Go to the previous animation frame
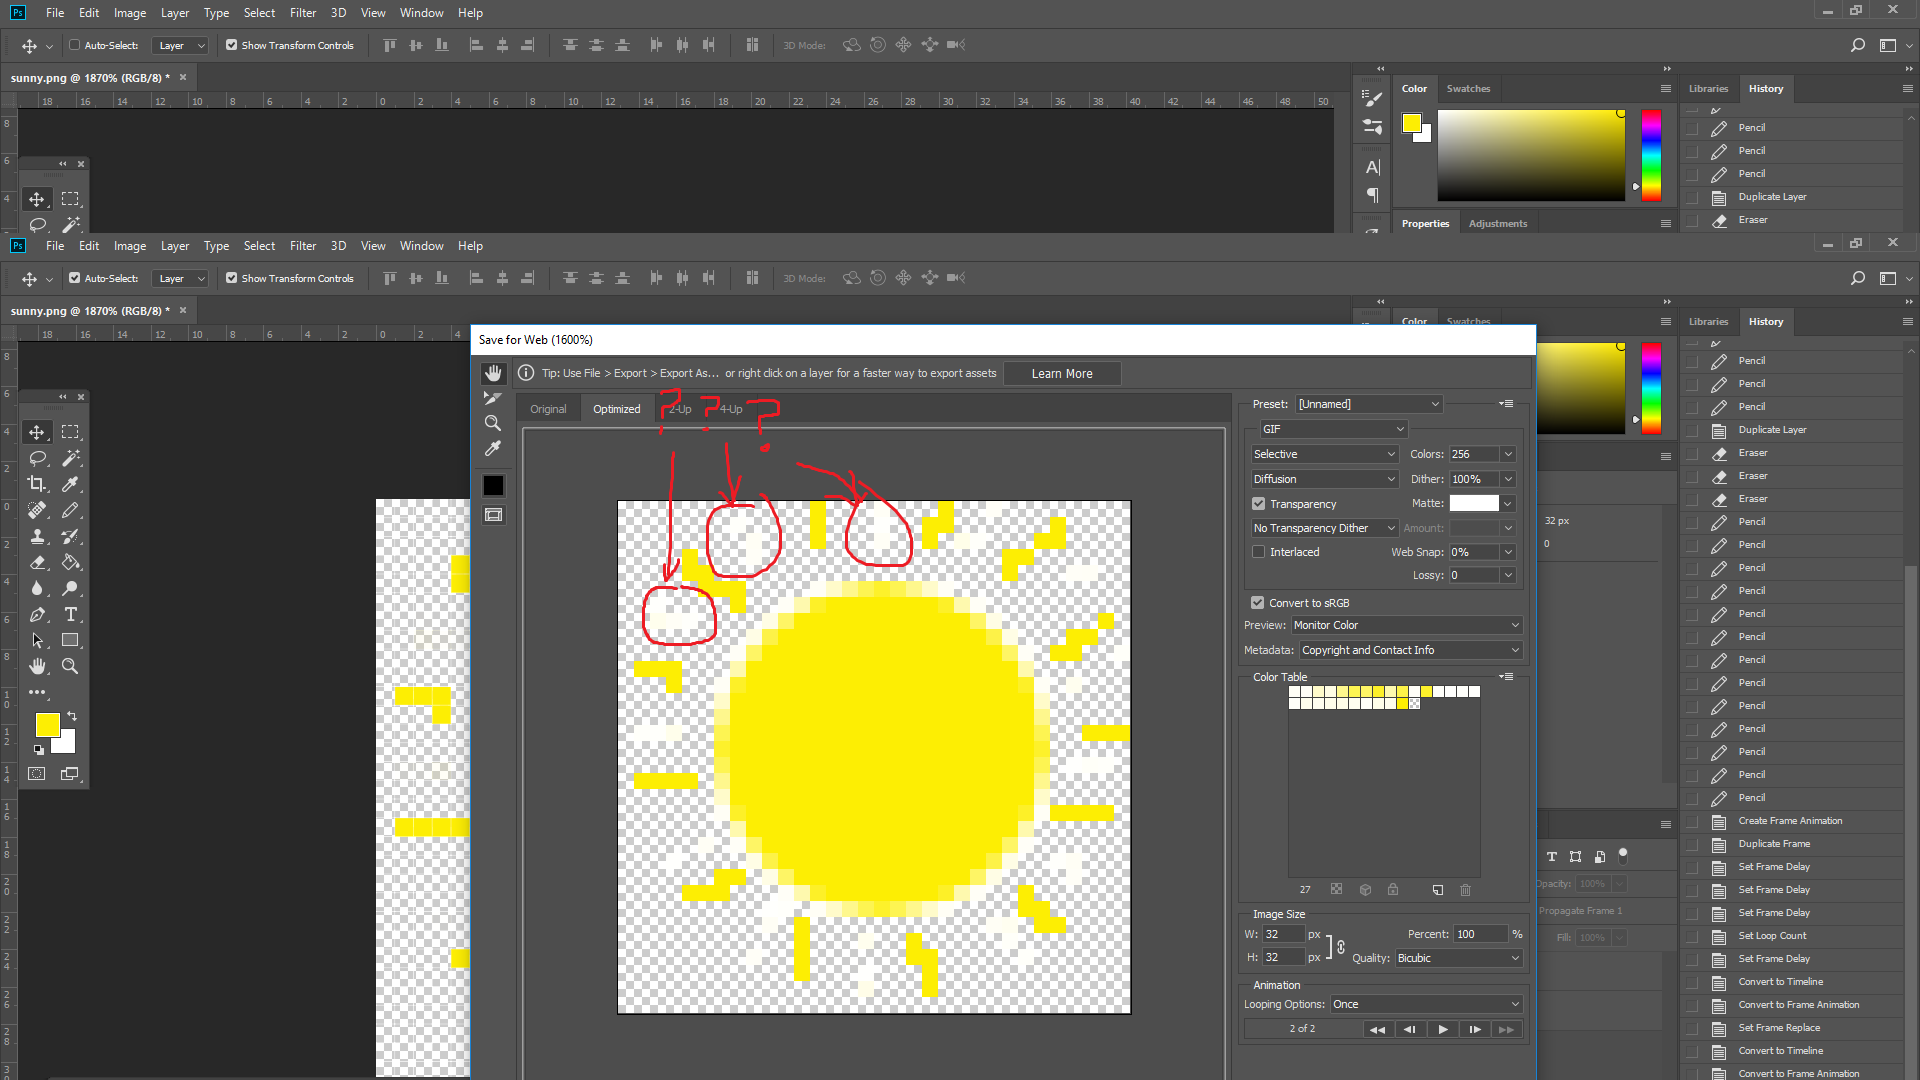Image resolution: width=1920 pixels, height=1080 pixels. tap(1410, 1029)
